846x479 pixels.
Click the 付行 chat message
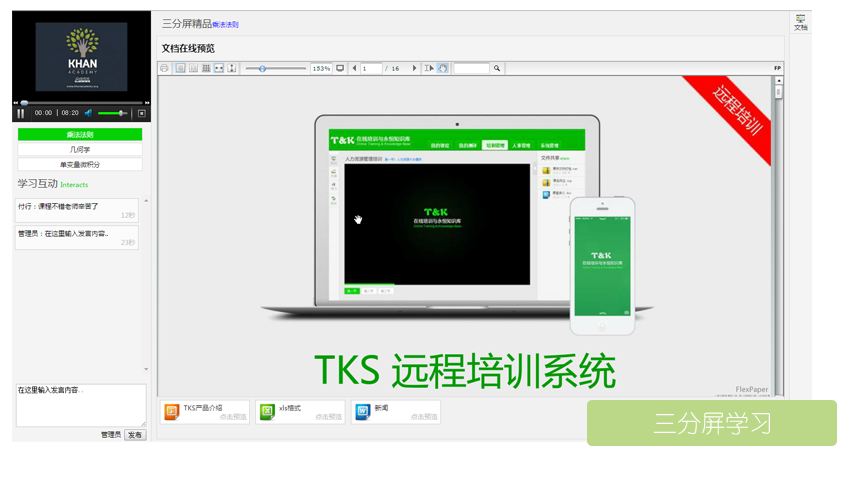tap(77, 210)
